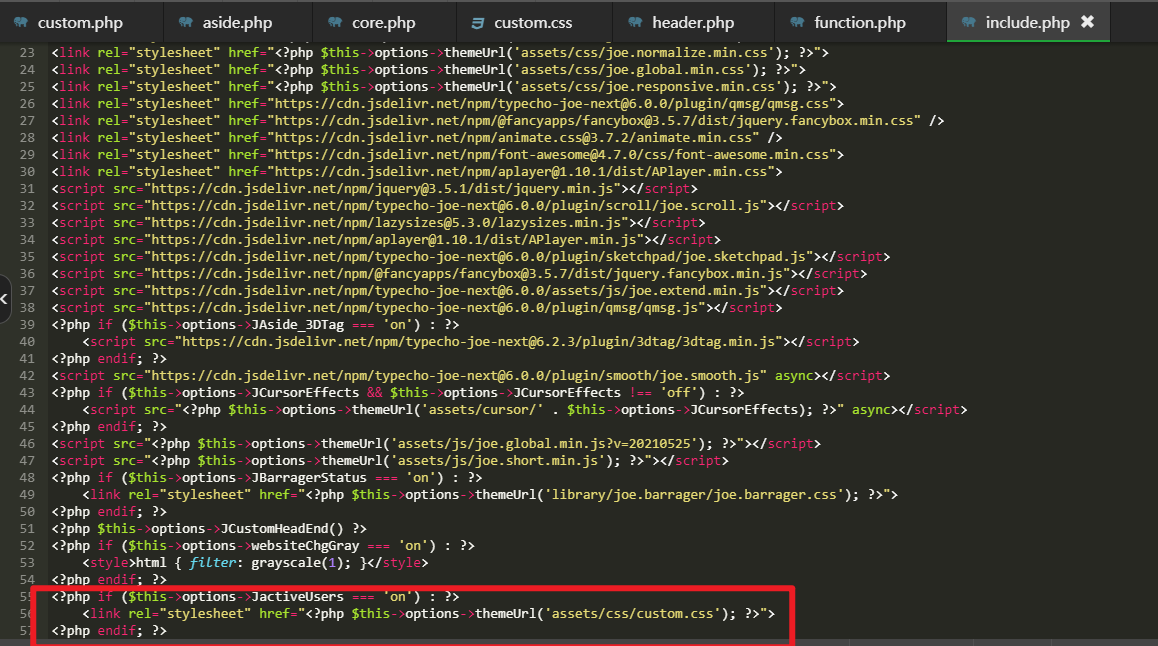Click 'assets/css/custom.css' path in highlighted code
Screen dimensions: 1158x646
pyautogui.click(x=633, y=613)
